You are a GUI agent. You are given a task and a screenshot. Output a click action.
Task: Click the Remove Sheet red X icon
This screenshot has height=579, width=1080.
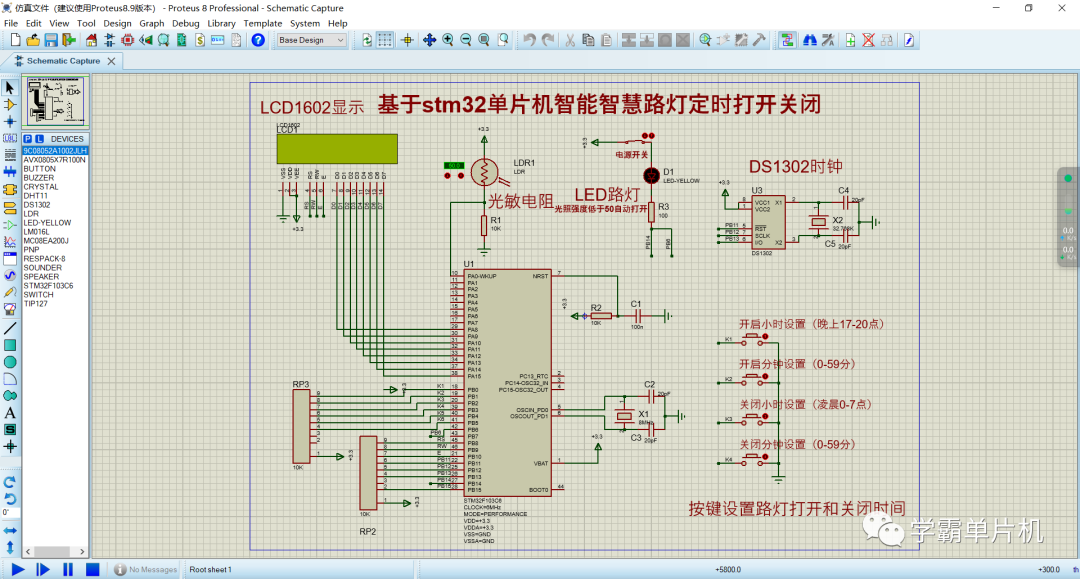(869, 40)
